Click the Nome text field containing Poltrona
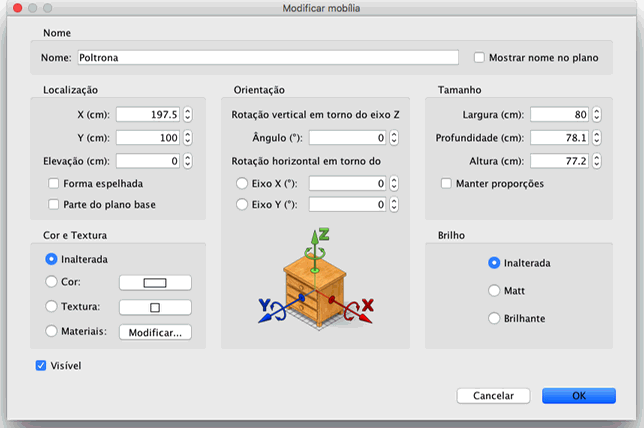 point(268,58)
